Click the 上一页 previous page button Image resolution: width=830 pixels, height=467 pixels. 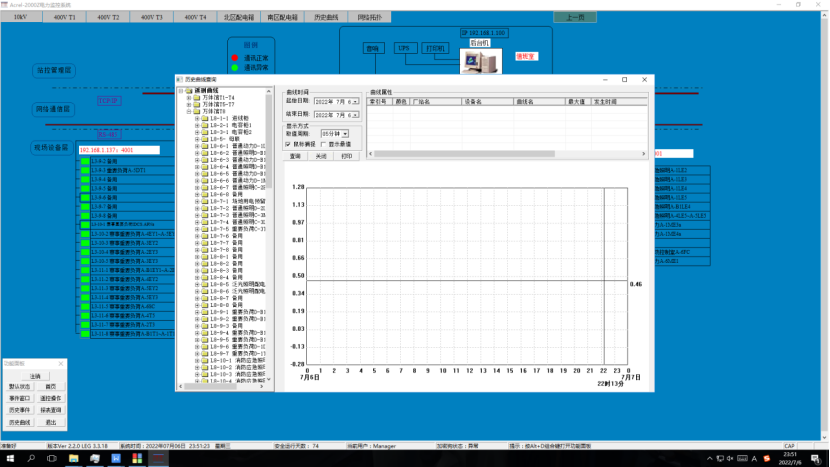tap(575, 18)
